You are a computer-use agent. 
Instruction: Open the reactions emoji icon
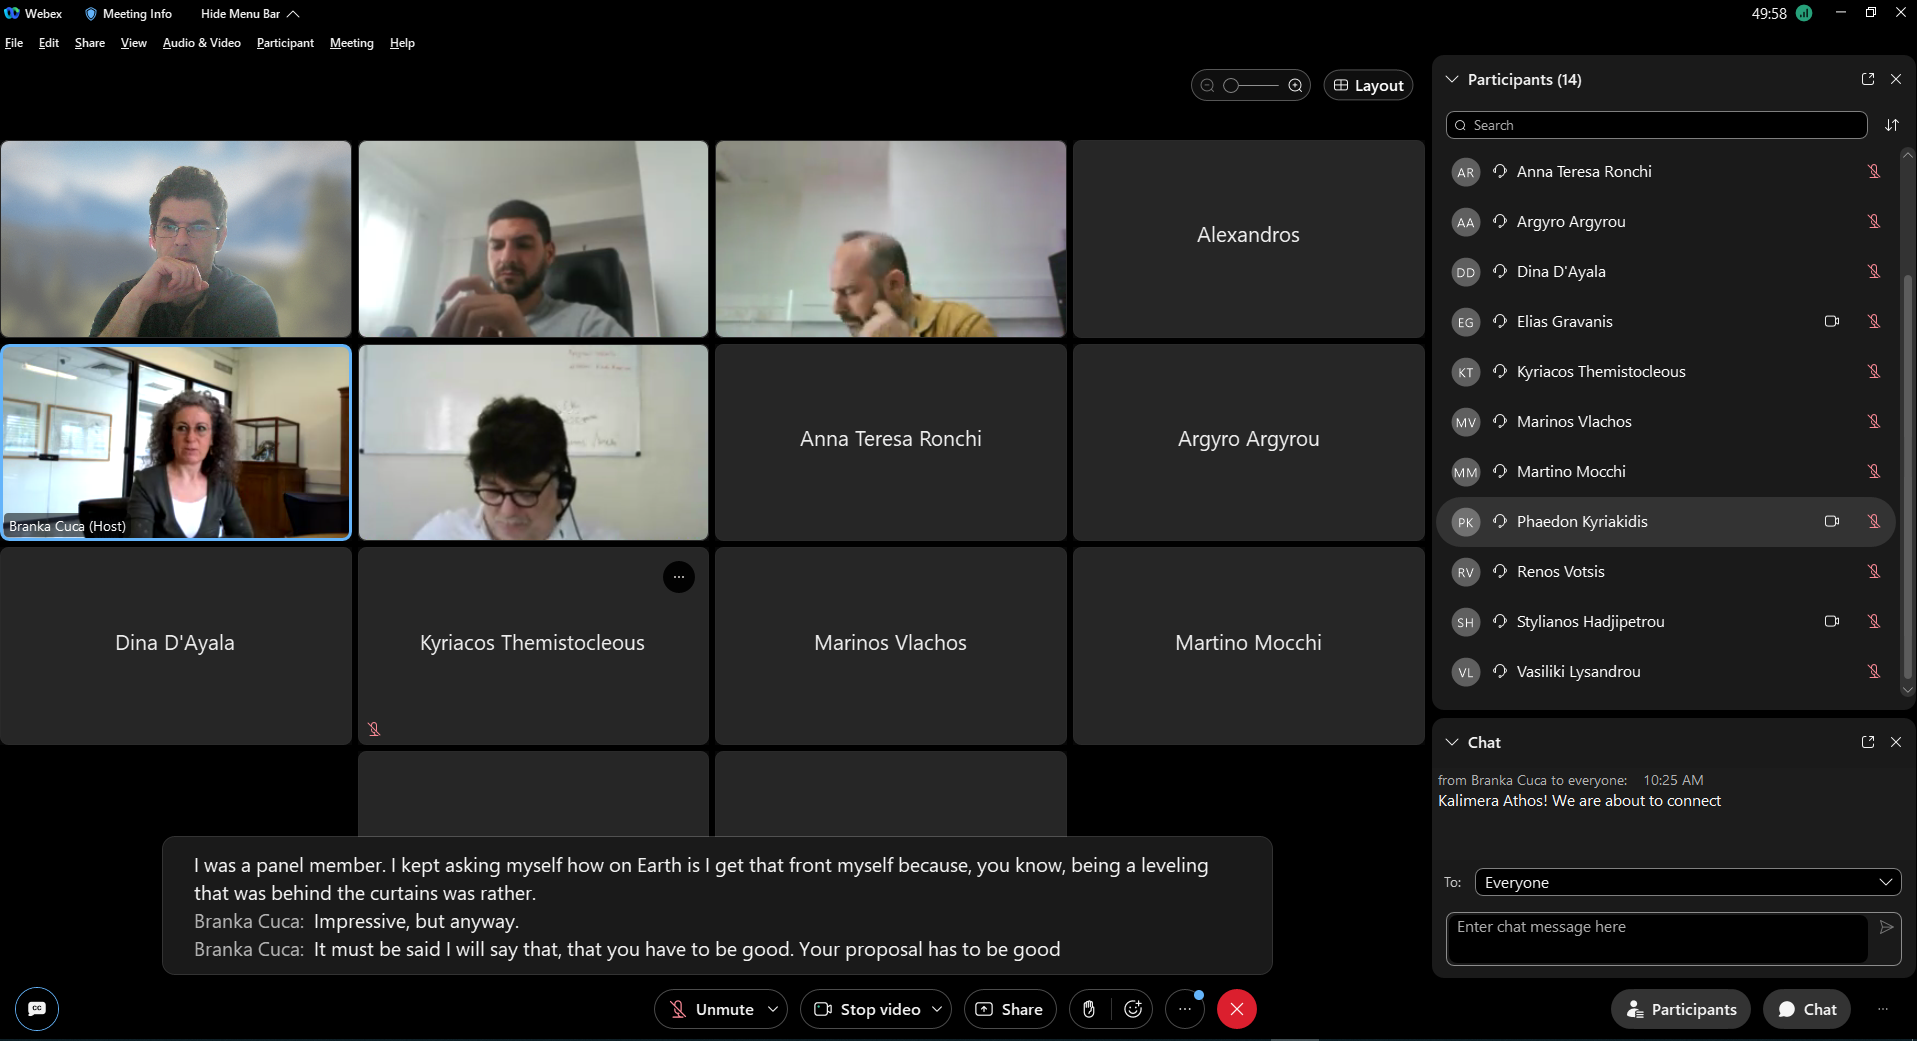(x=1133, y=1009)
